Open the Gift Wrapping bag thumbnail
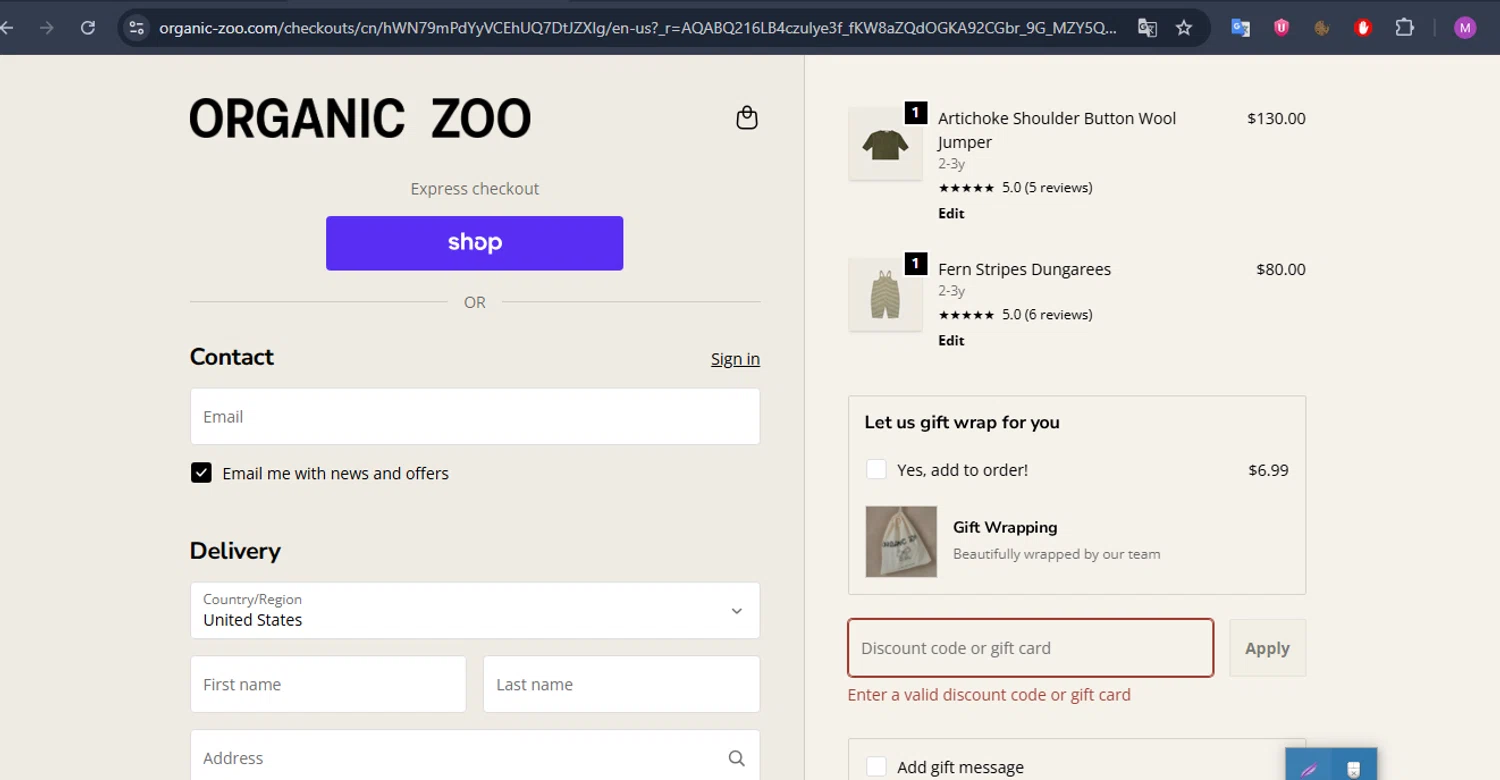Image resolution: width=1500 pixels, height=780 pixels. click(x=901, y=542)
